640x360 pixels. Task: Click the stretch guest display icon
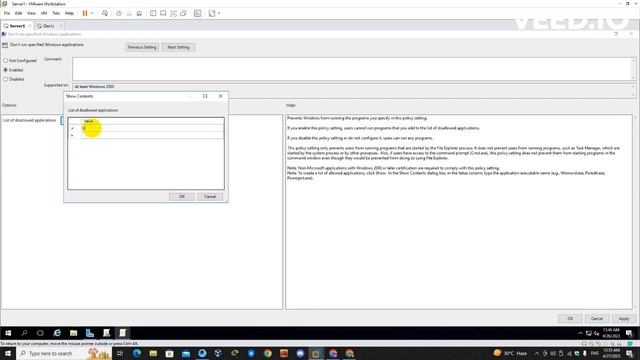(x=212, y=13)
